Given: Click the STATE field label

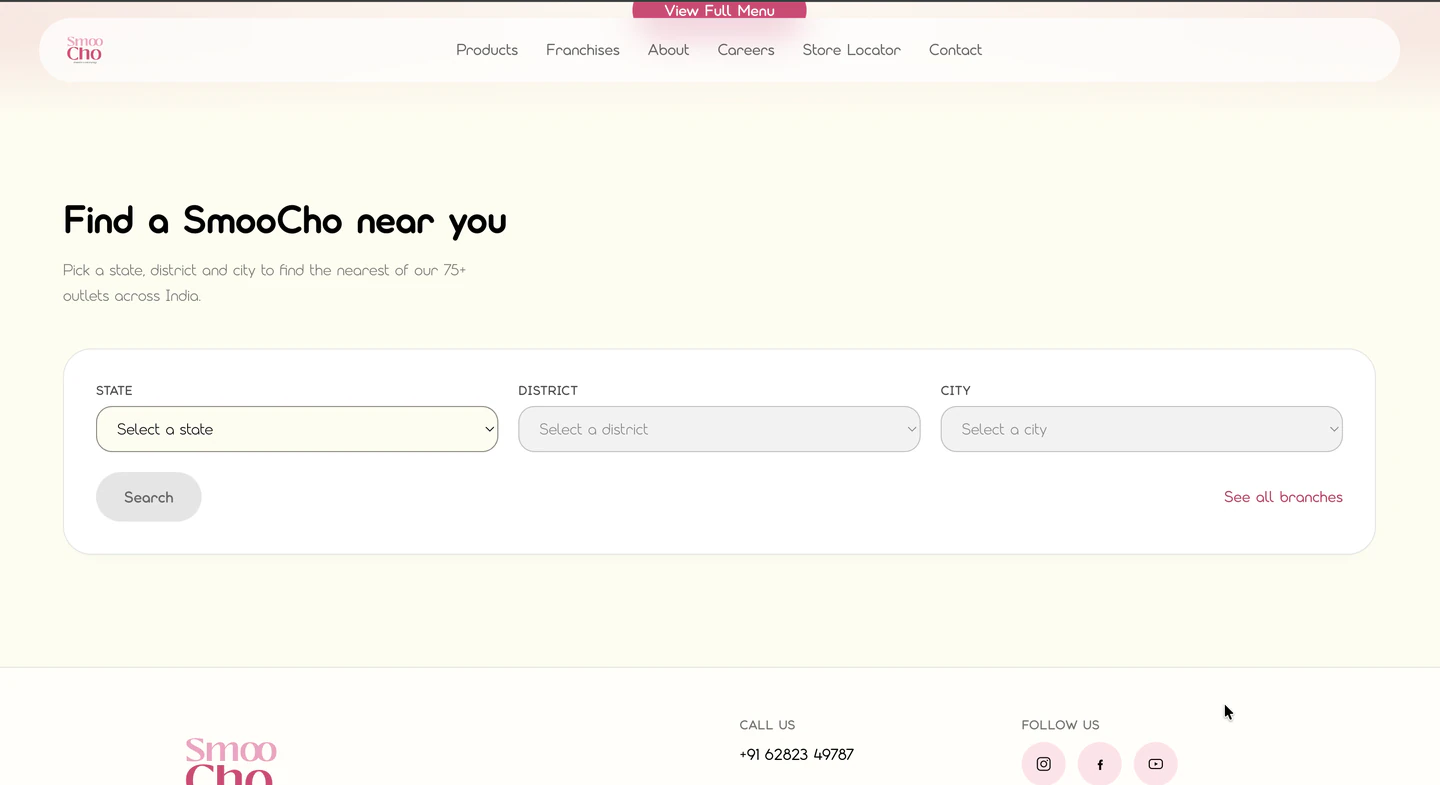Looking at the screenshot, I should tap(114, 391).
